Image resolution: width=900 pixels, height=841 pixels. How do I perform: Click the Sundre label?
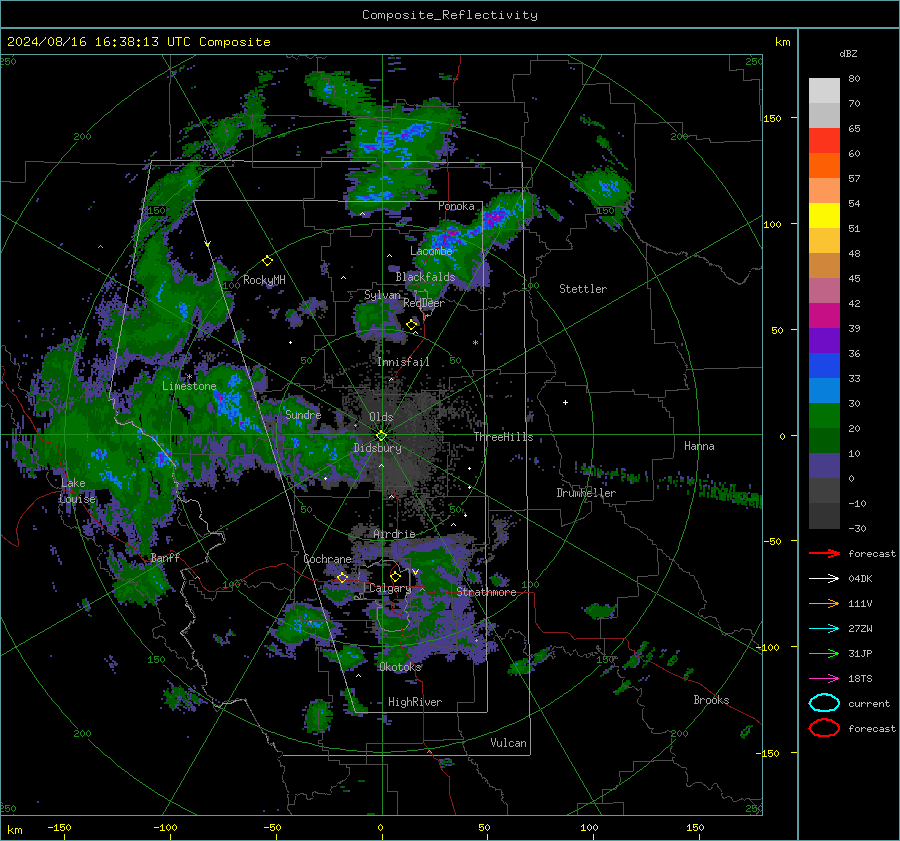click(x=303, y=414)
